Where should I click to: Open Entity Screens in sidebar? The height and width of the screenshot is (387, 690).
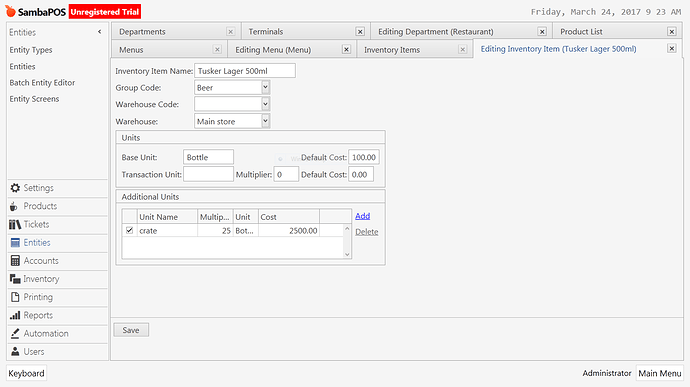pyautogui.click(x=34, y=99)
